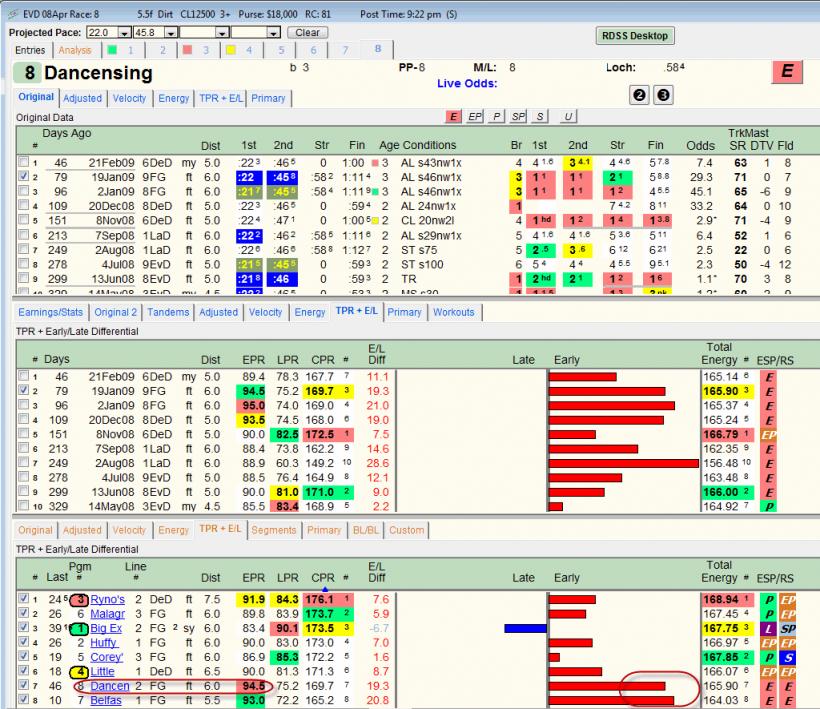
Task: Select the EP filter in Original Data
Action: tap(475, 117)
